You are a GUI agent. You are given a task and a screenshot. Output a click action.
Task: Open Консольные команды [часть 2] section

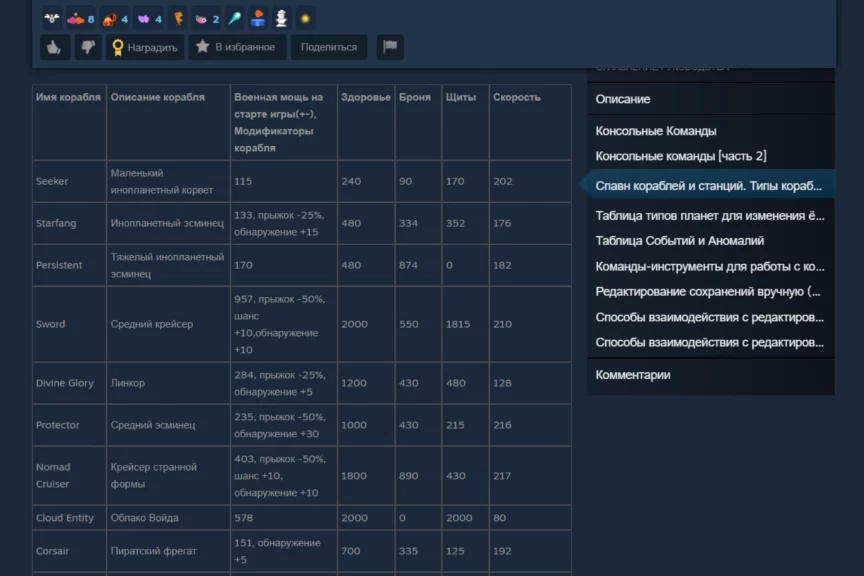click(681, 156)
